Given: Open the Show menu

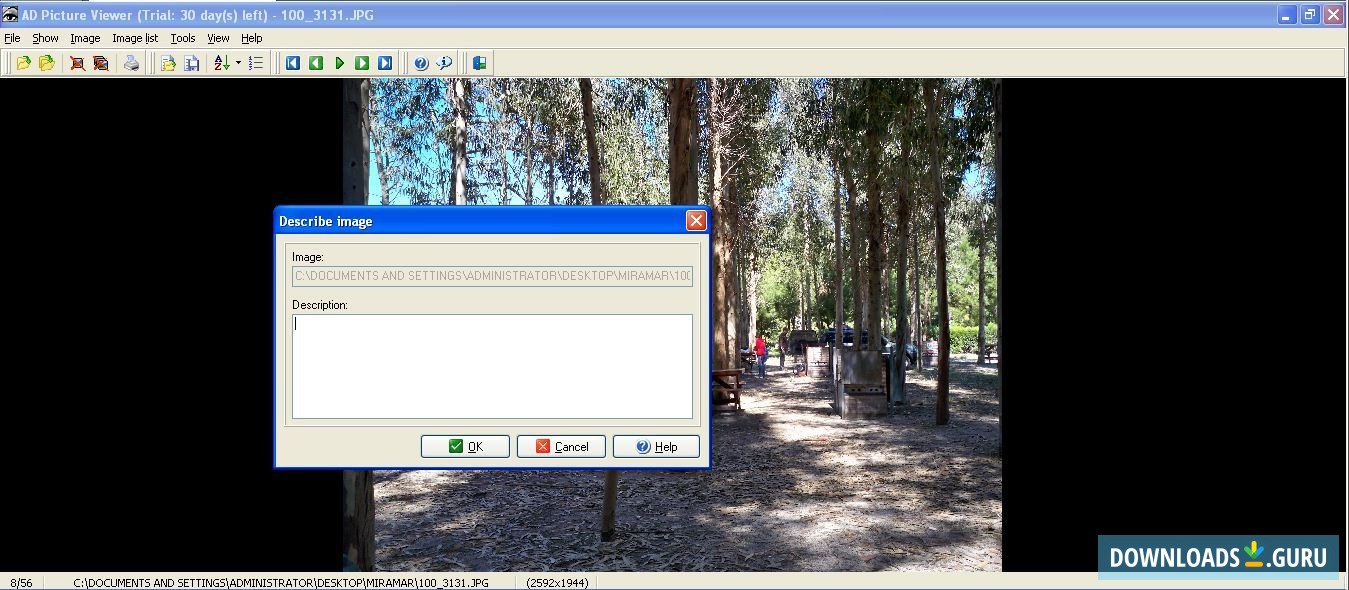Looking at the screenshot, I should pyautogui.click(x=45, y=38).
